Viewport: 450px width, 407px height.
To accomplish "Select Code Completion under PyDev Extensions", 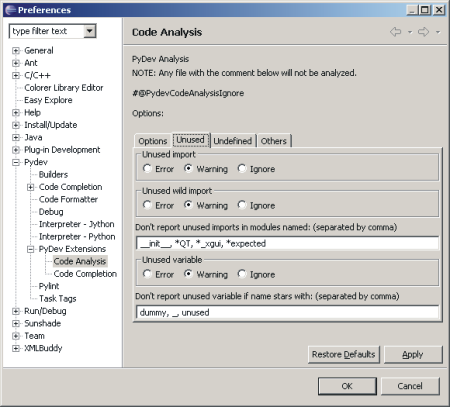I will pos(85,274).
